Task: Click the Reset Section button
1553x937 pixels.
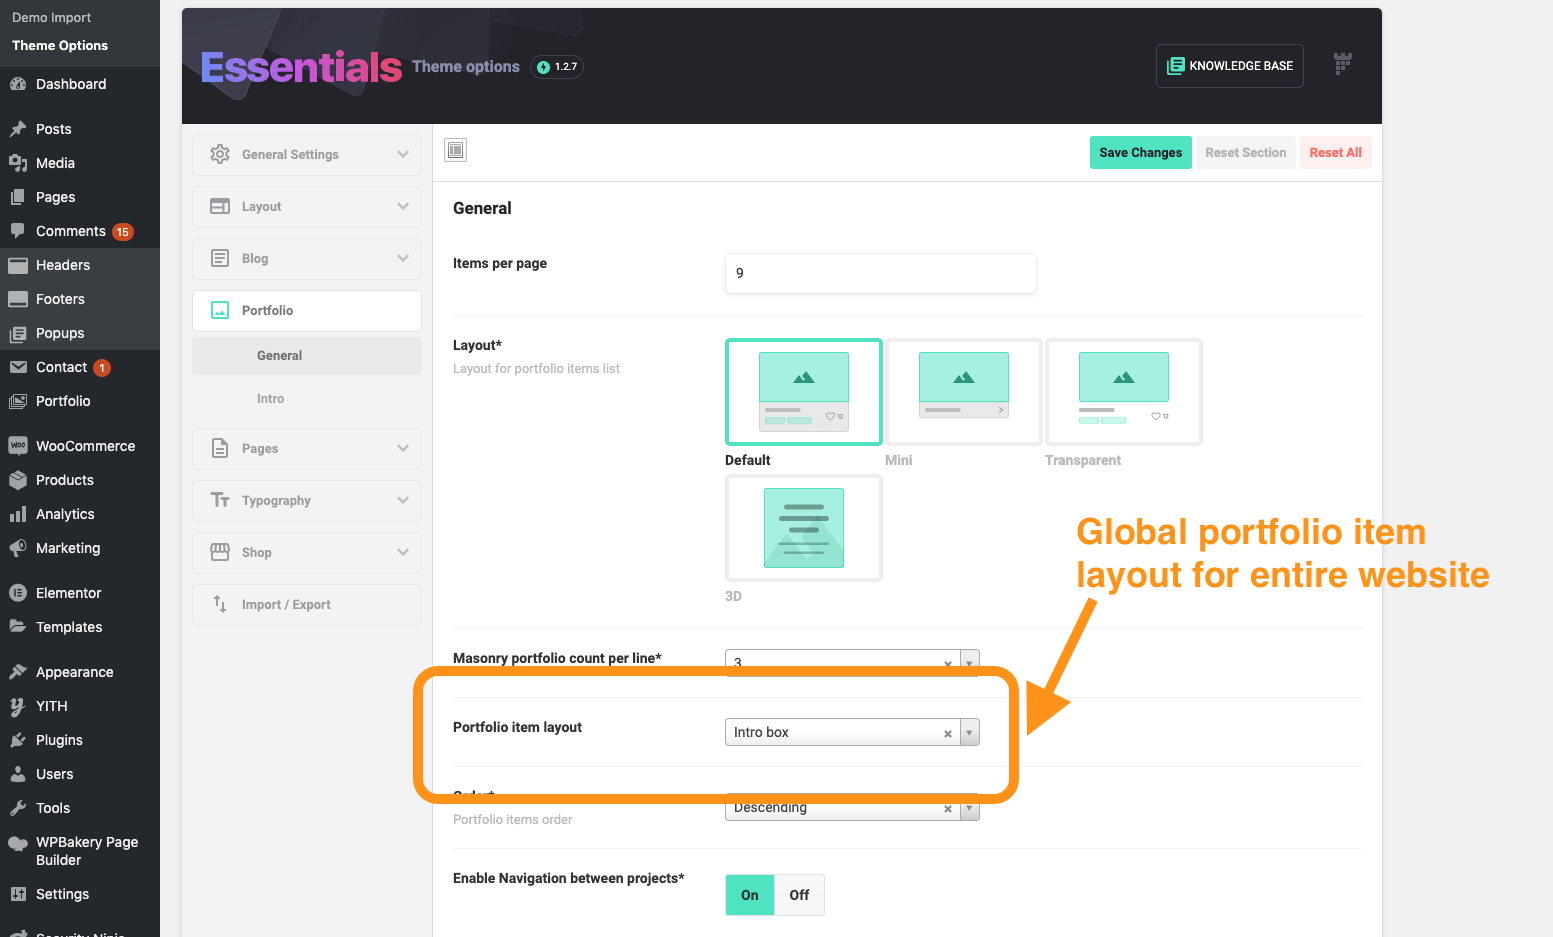Action: point(1246,152)
